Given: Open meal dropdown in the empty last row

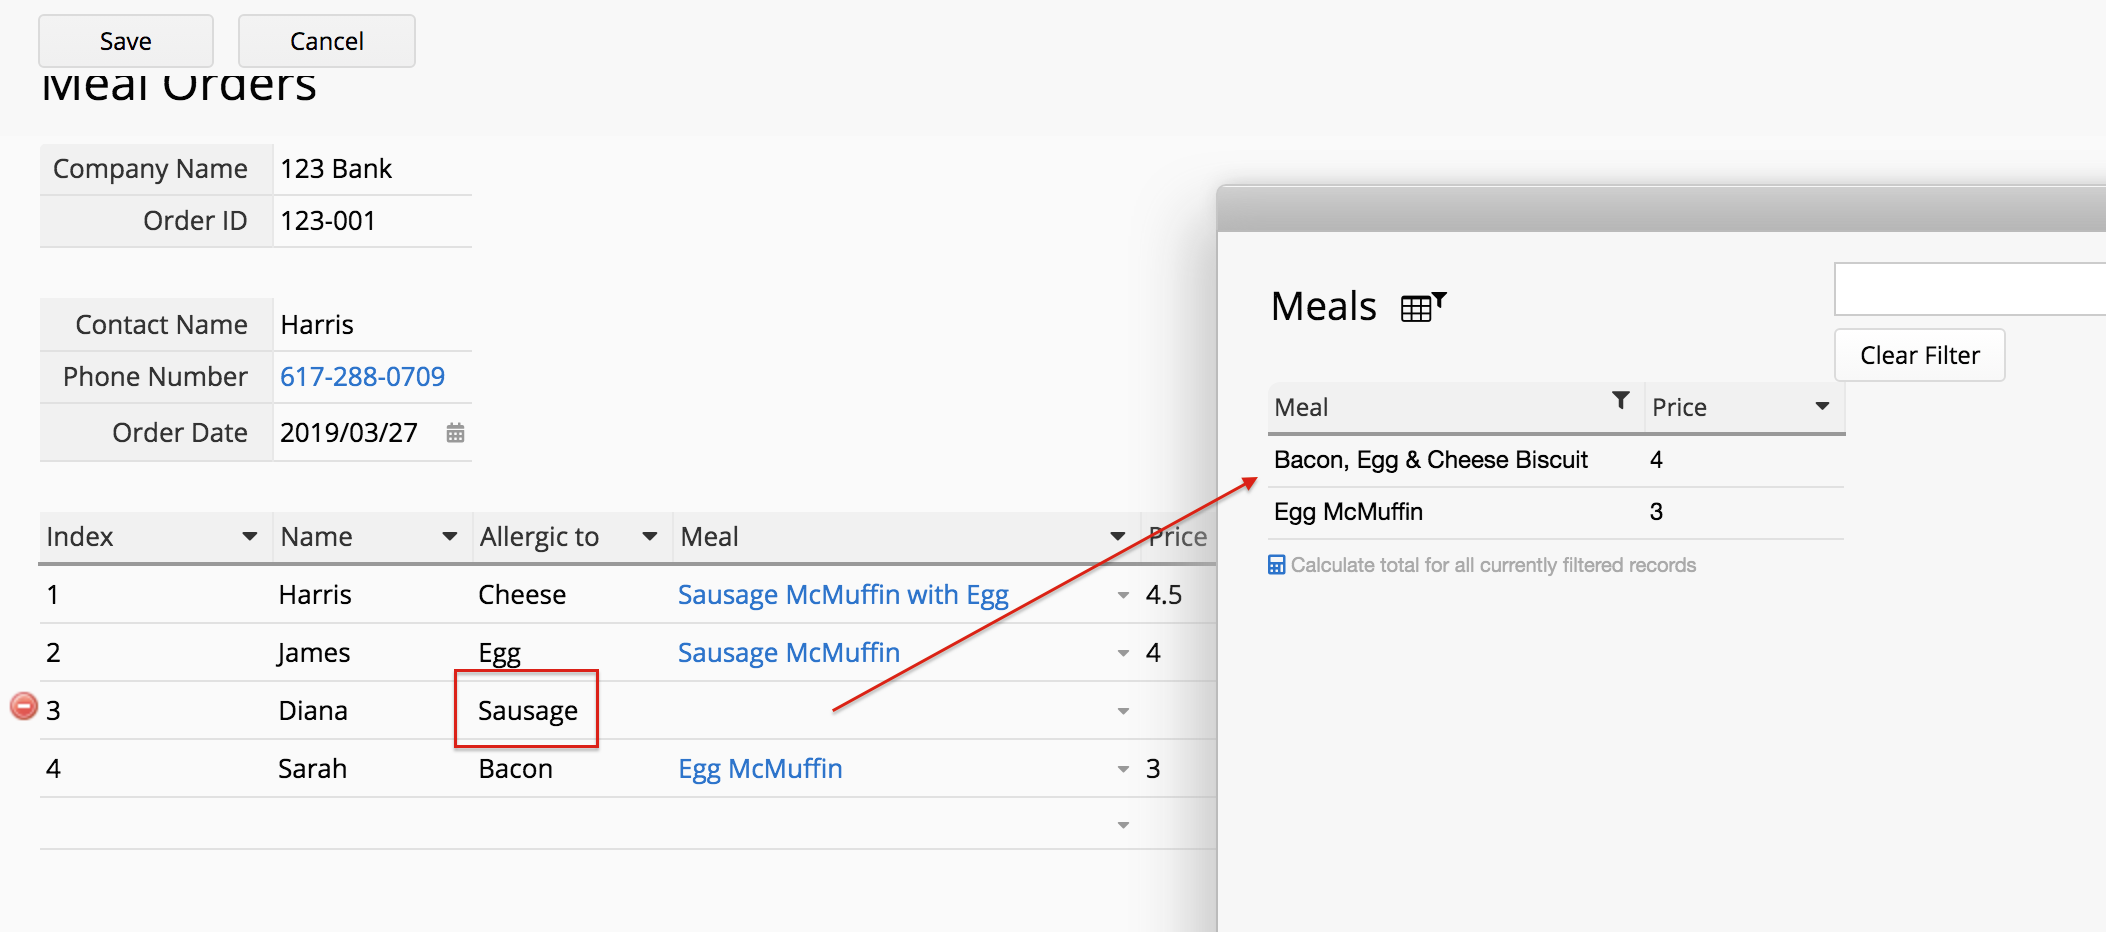Looking at the screenshot, I should pyautogui.click(x=1123, y=825).
